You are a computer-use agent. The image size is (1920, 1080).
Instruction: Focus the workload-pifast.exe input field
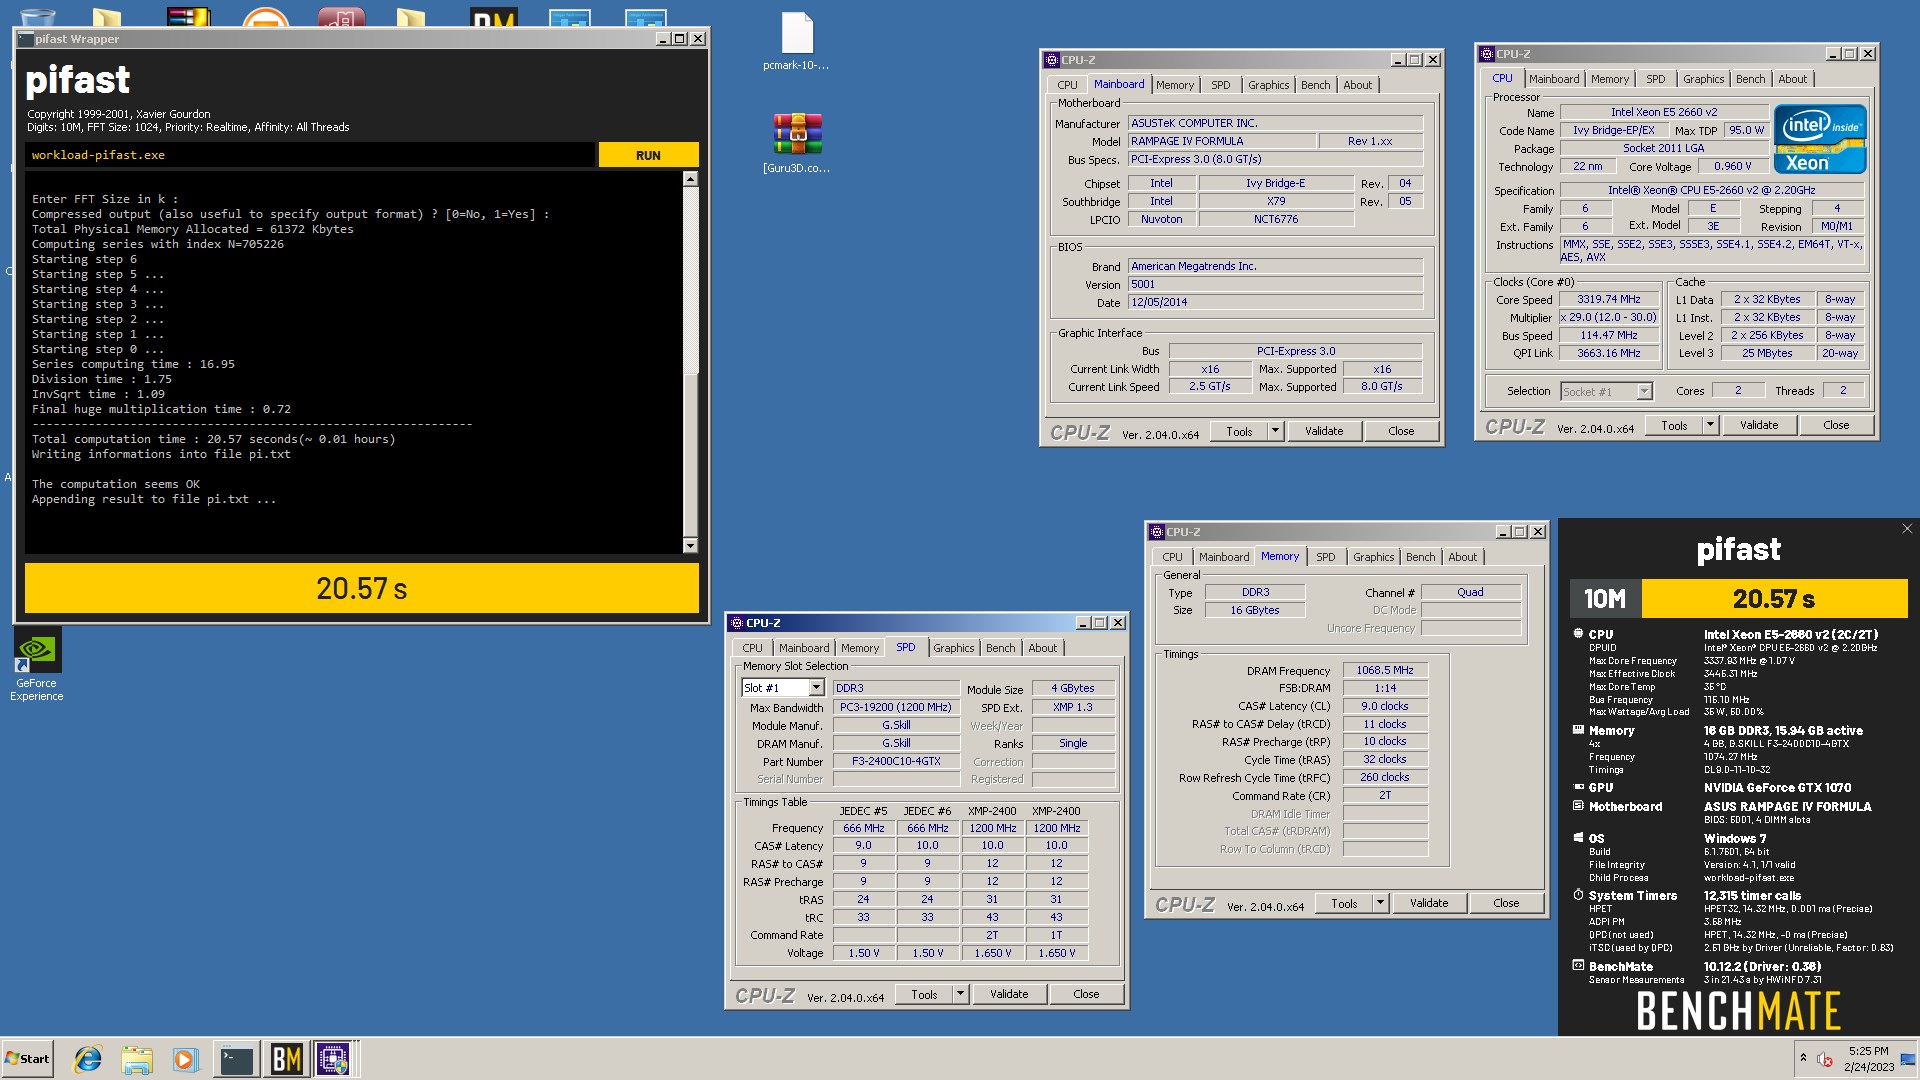pos(310,155)
